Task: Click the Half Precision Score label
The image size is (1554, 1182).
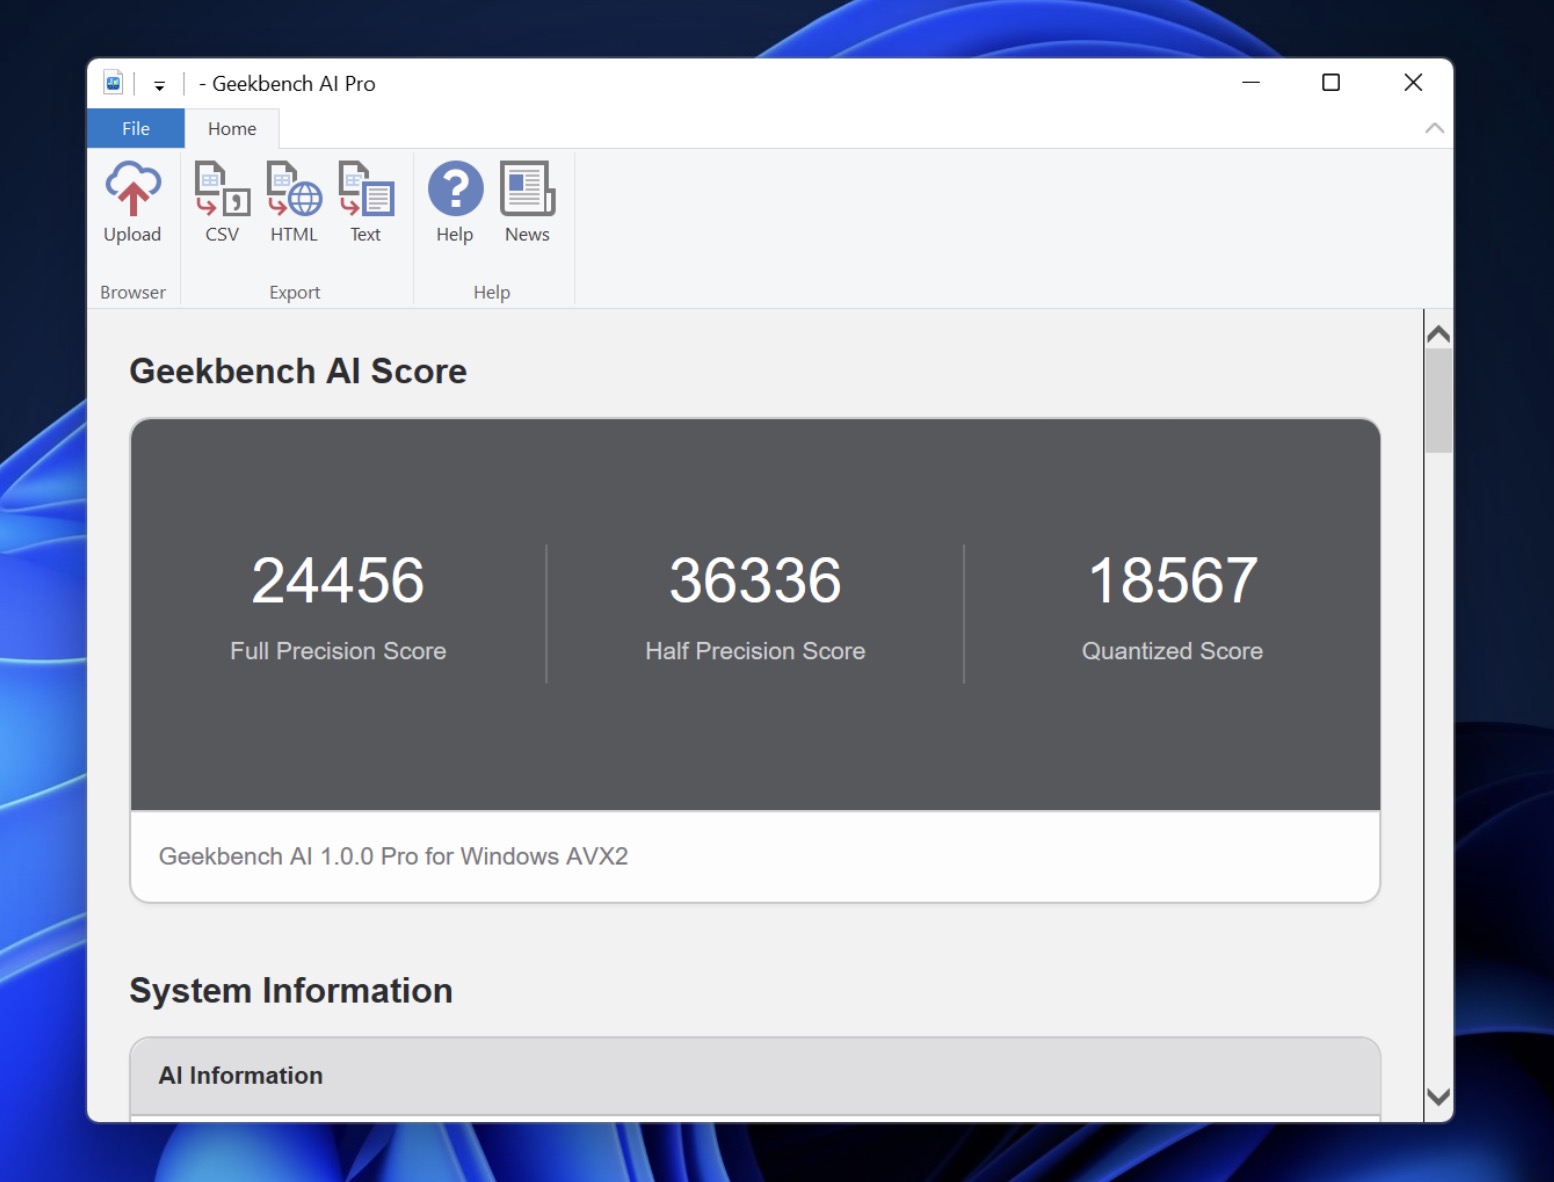Action: pyautogui.click(x=755, y=651)
